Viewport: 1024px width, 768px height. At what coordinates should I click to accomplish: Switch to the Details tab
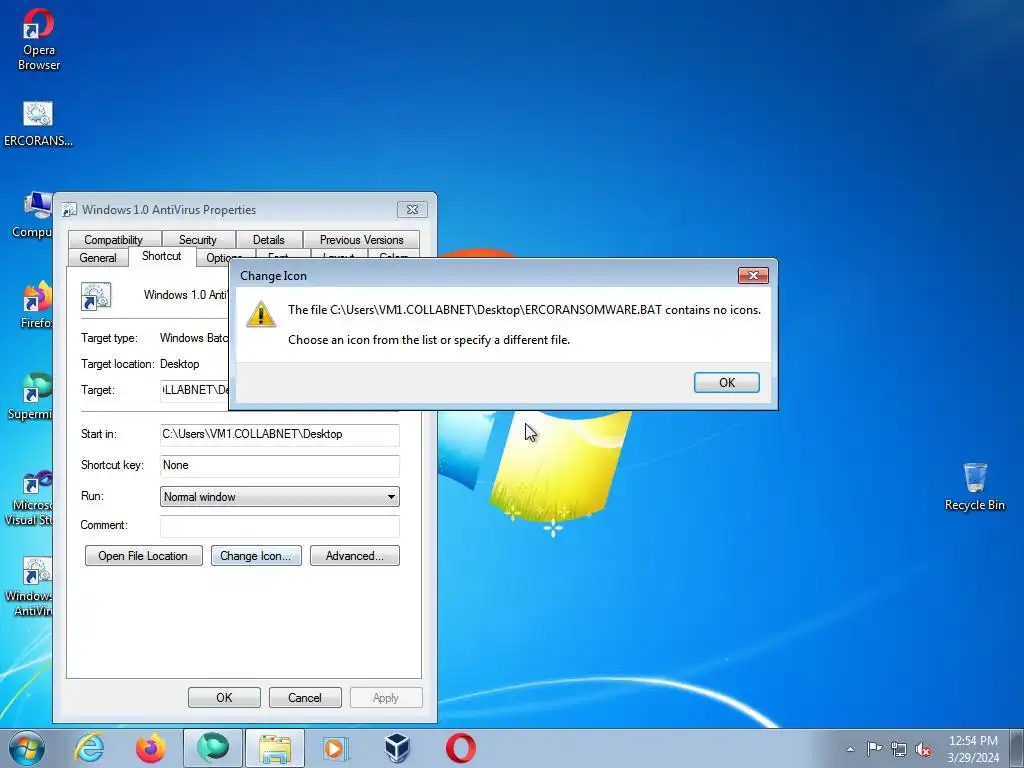[268, 240]
